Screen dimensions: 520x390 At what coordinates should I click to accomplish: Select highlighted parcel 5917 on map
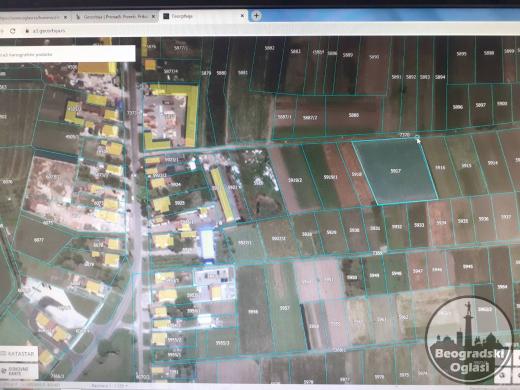pos(395,171)
